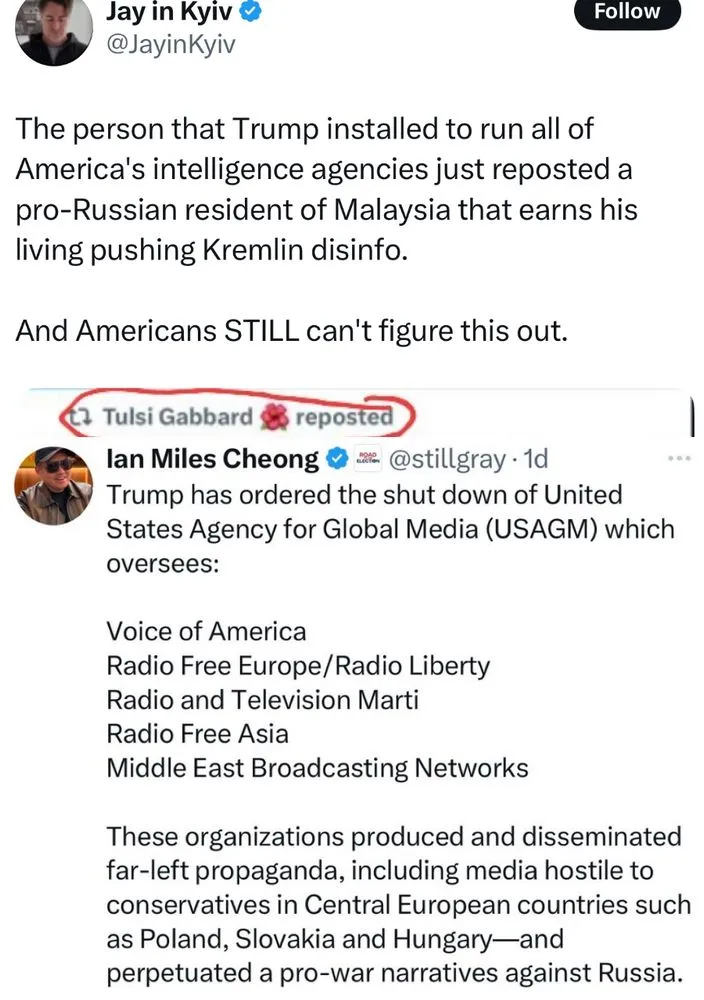Click the "Voice of America" line in the repost
Screen dimensions: 704x1000
pos(206,631)
